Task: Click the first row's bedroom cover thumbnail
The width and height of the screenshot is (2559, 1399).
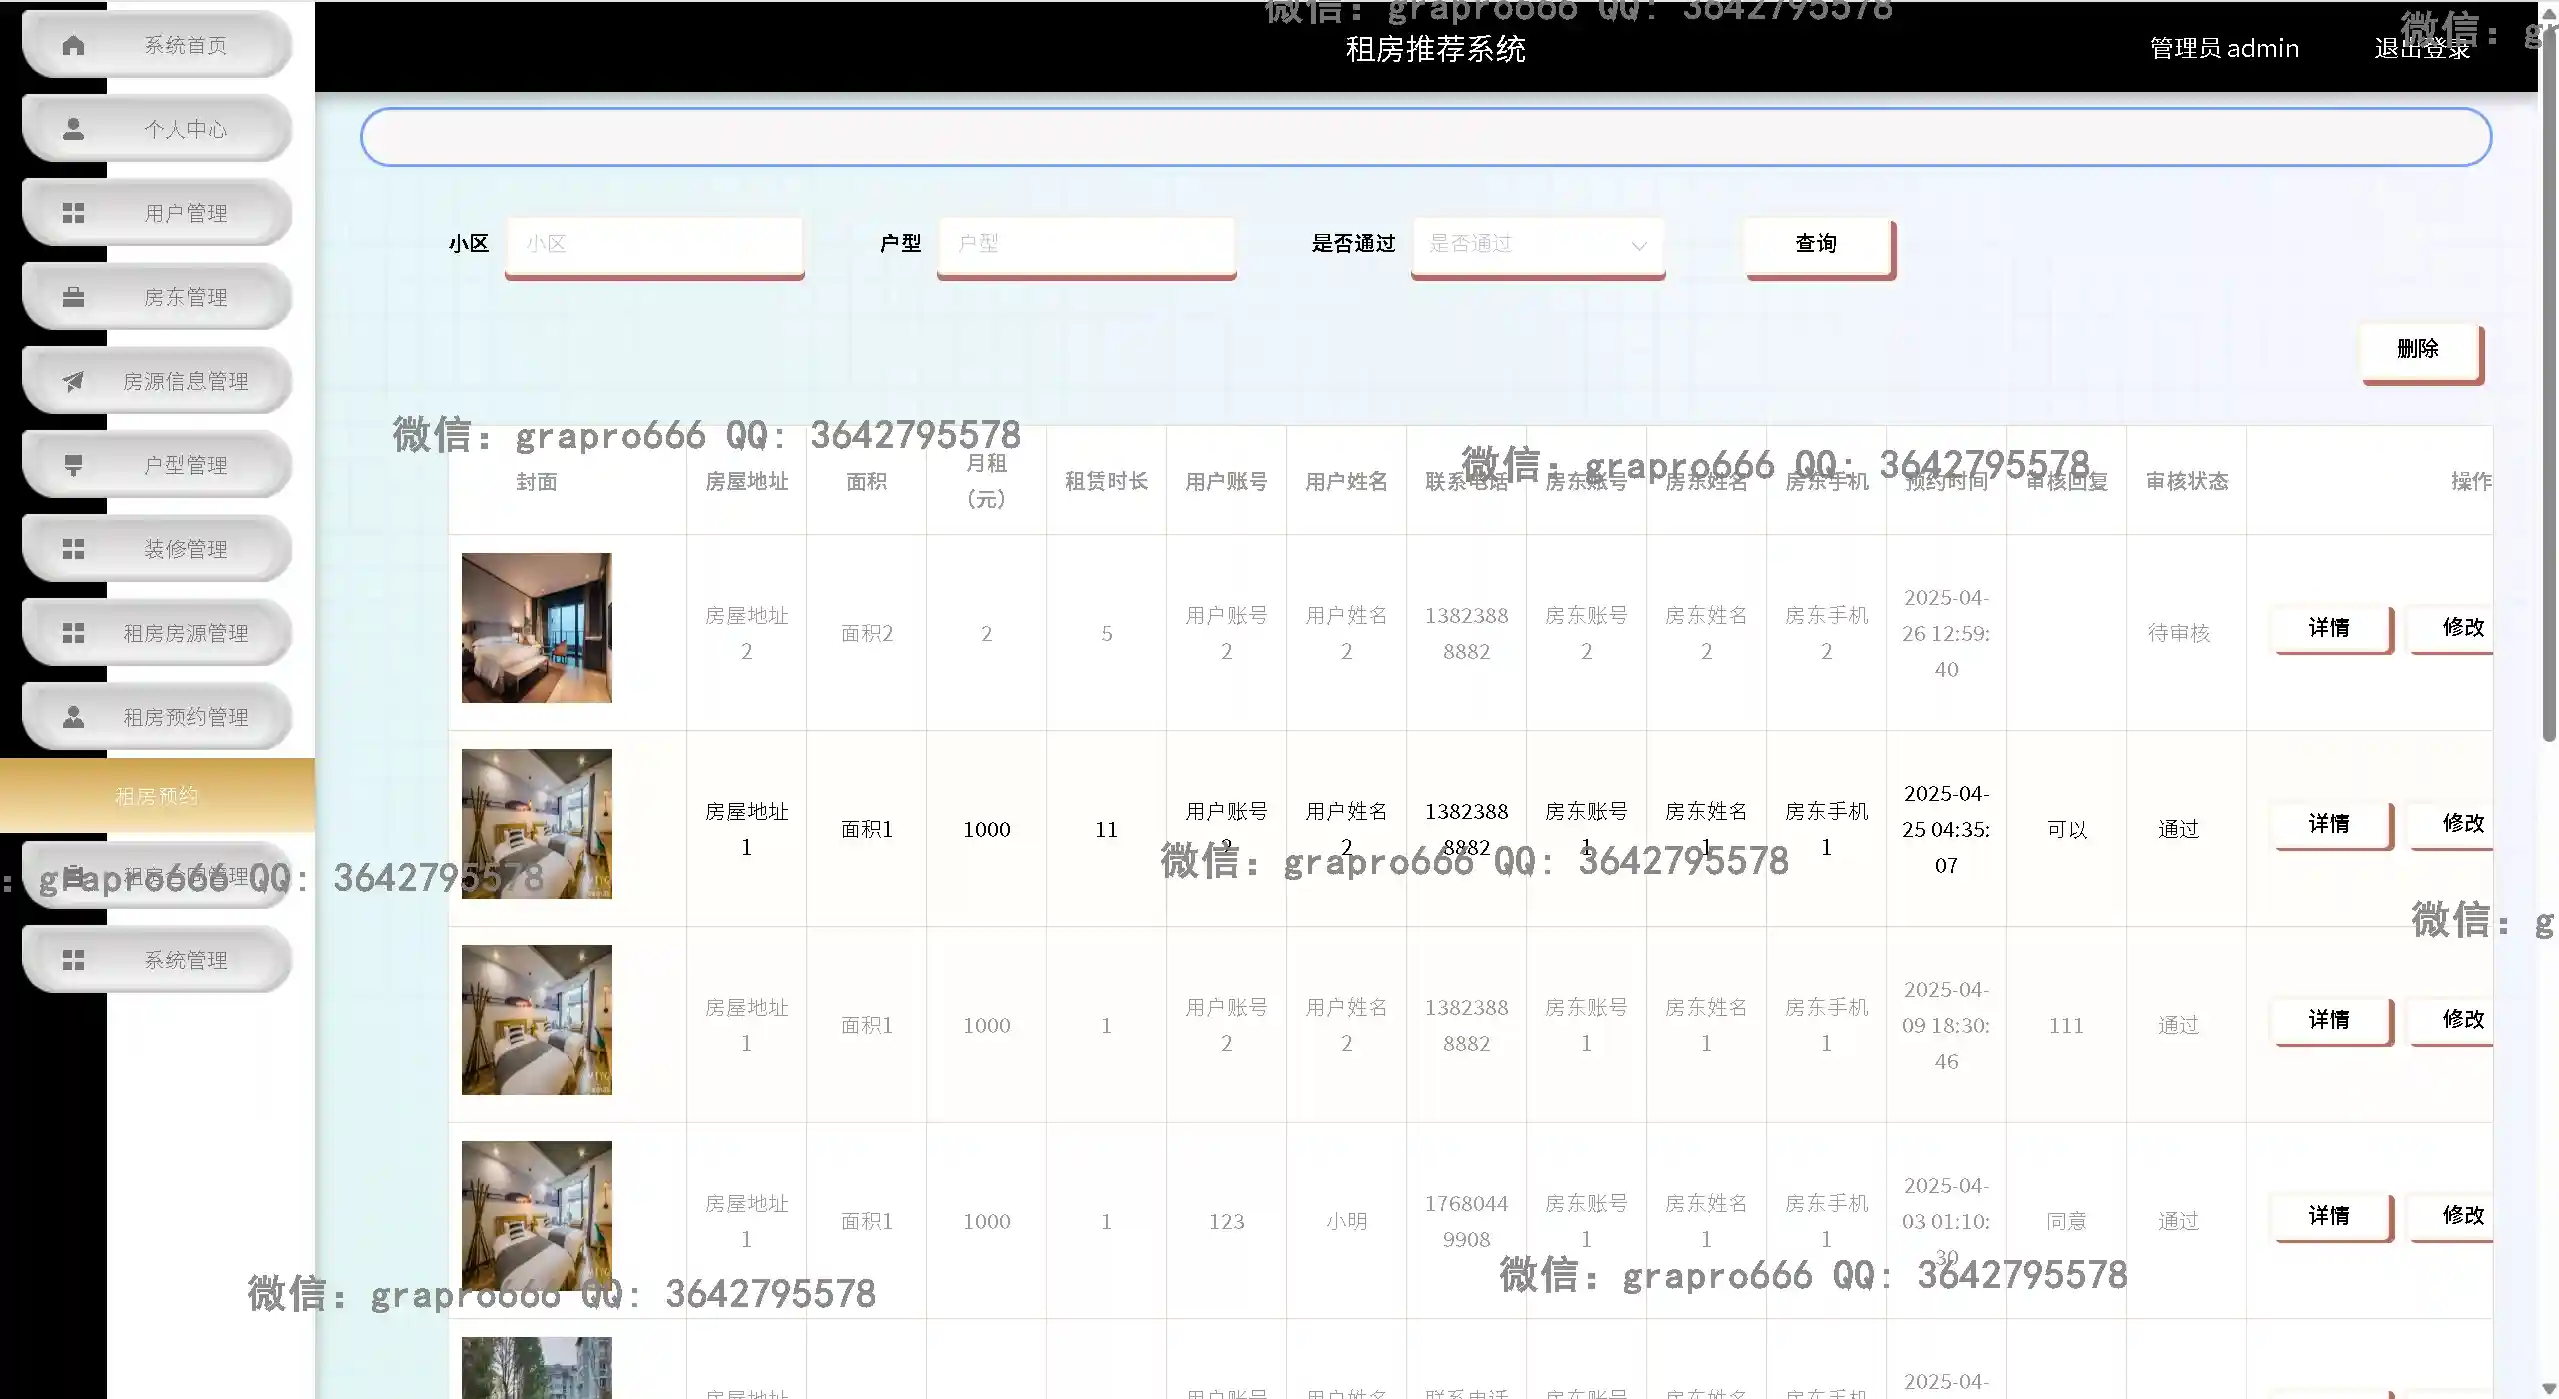Action: tap(536, 628)
